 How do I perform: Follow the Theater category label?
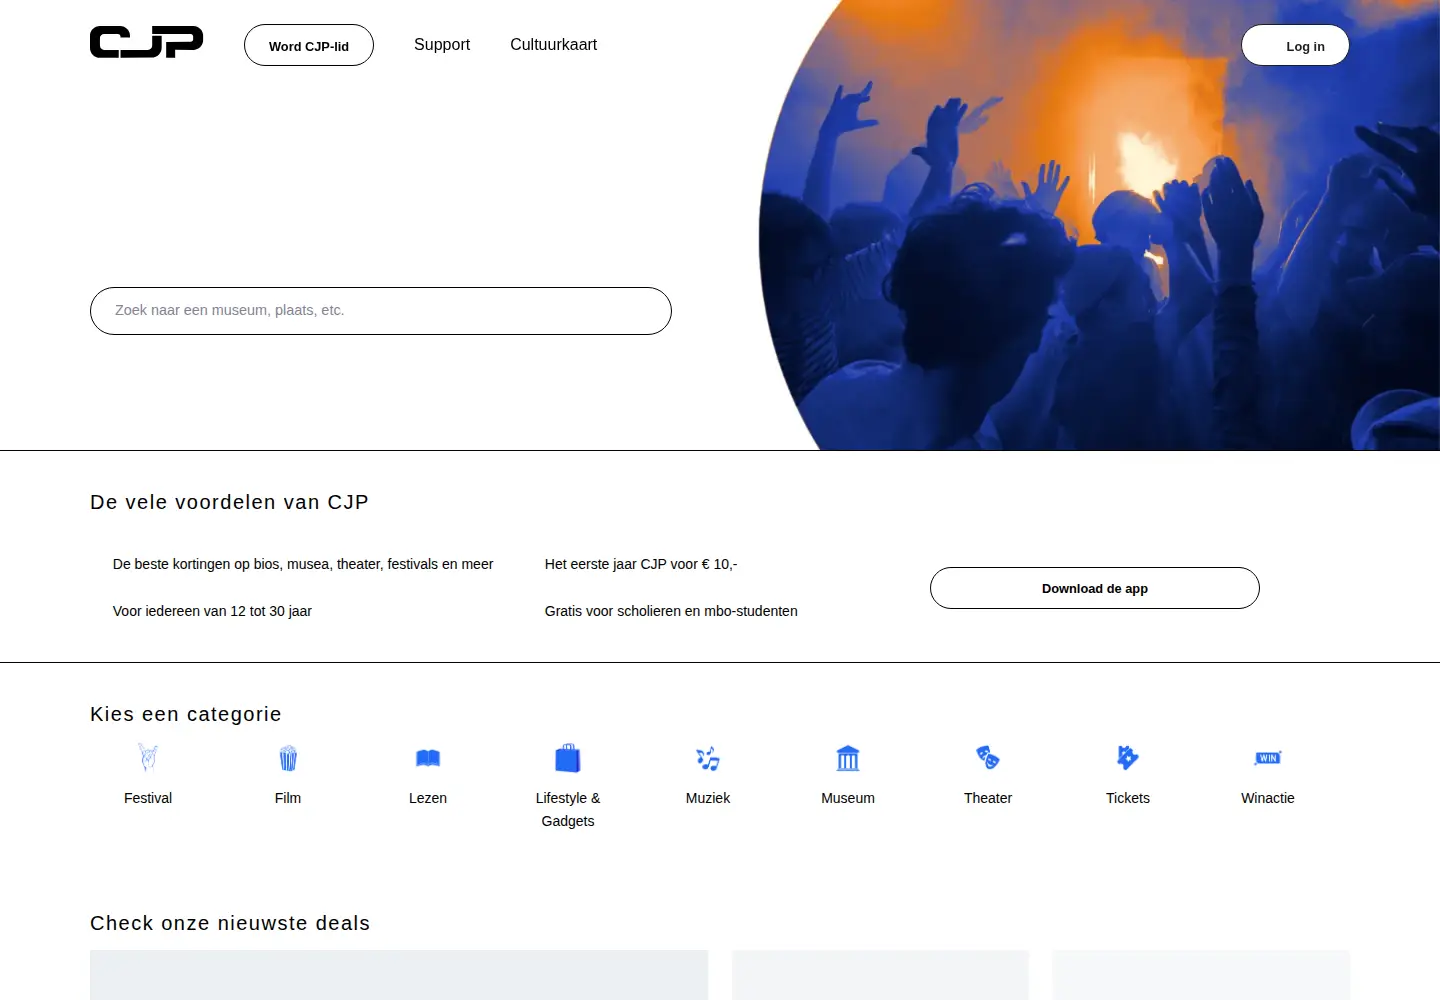[988, 798]
